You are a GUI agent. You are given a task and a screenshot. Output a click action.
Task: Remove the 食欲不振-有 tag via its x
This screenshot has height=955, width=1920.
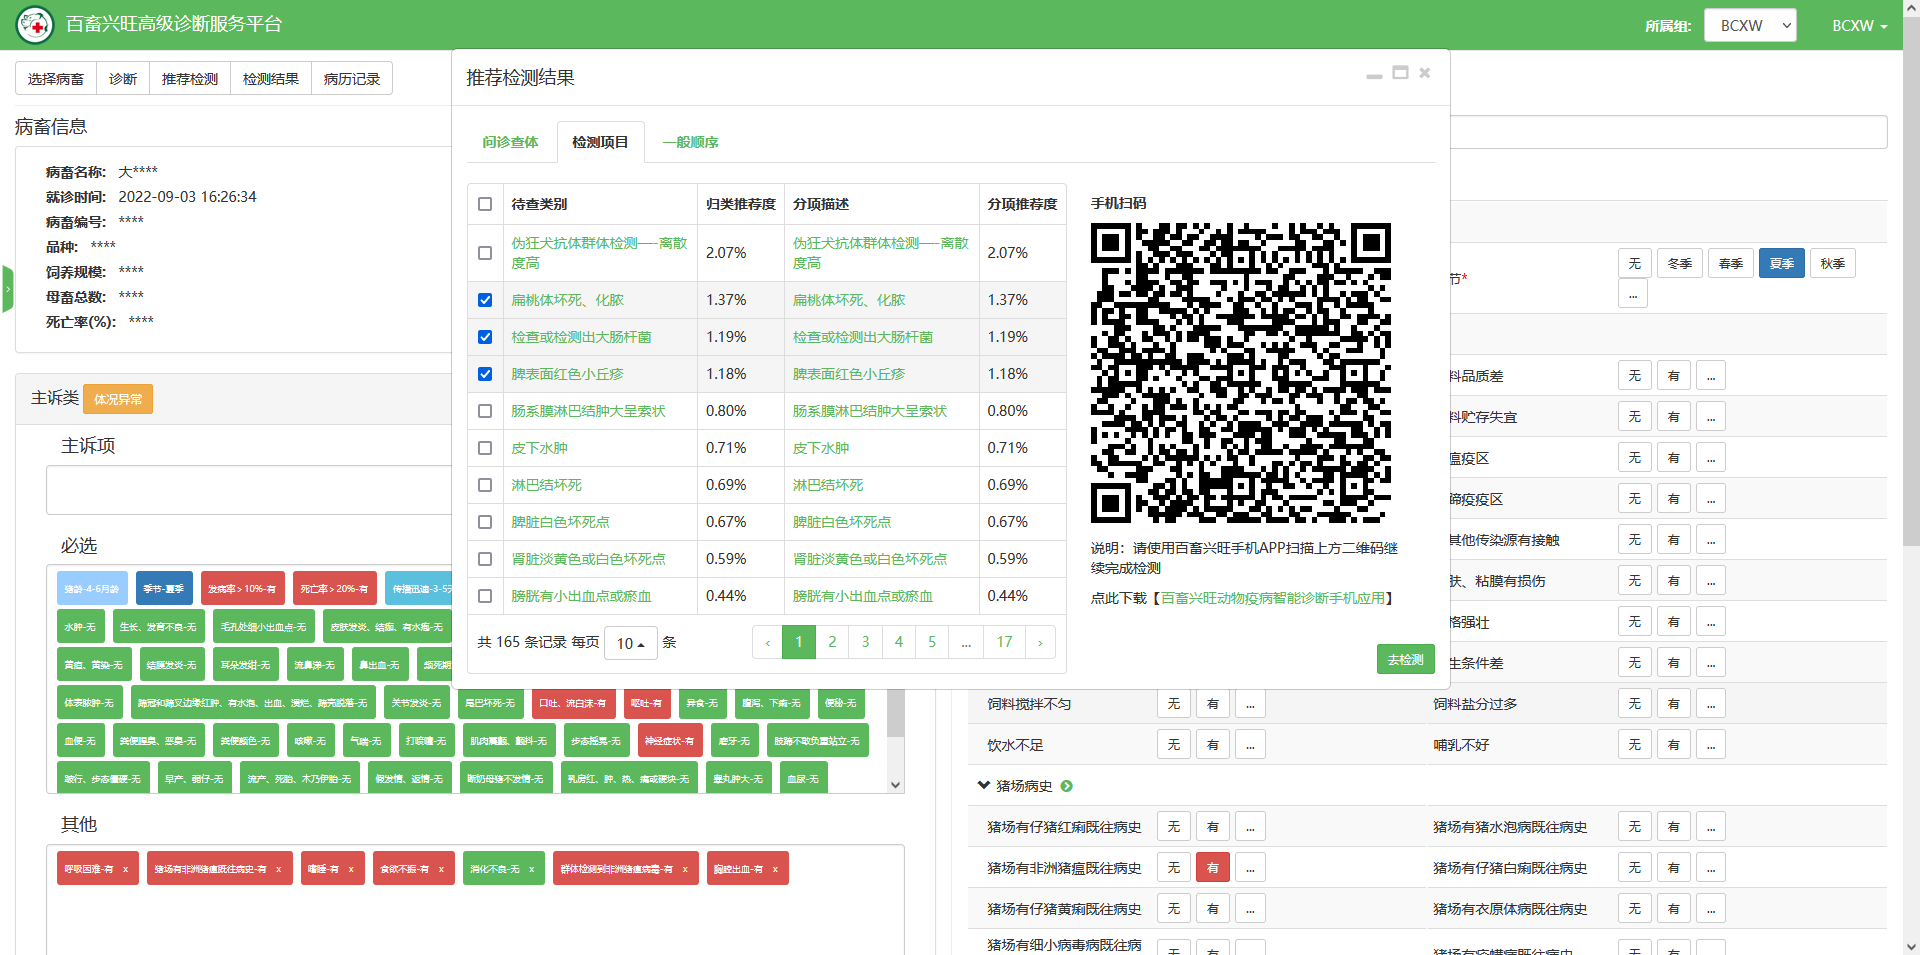441,869
